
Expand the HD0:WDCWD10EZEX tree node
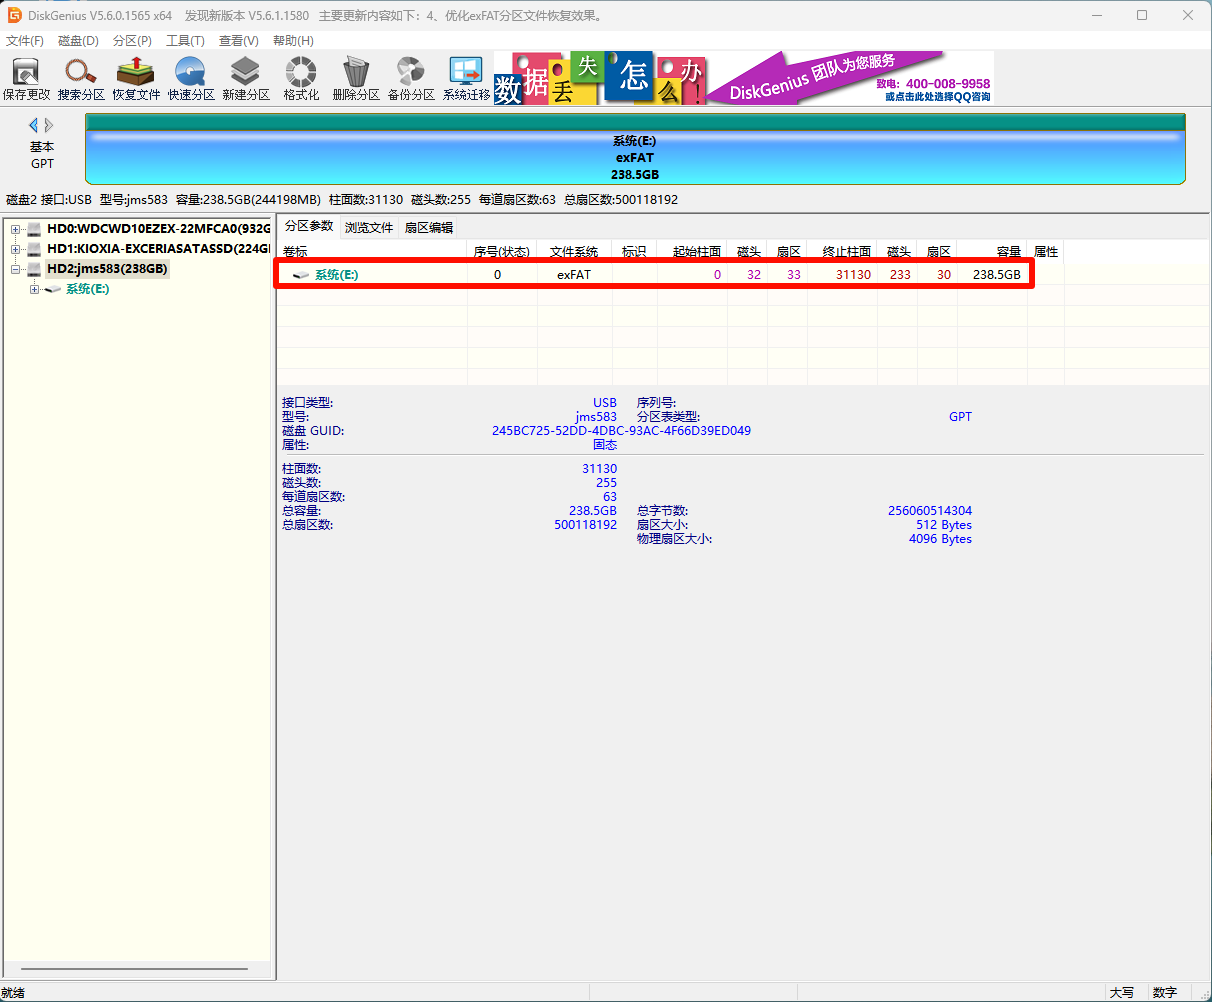(16, 229)
